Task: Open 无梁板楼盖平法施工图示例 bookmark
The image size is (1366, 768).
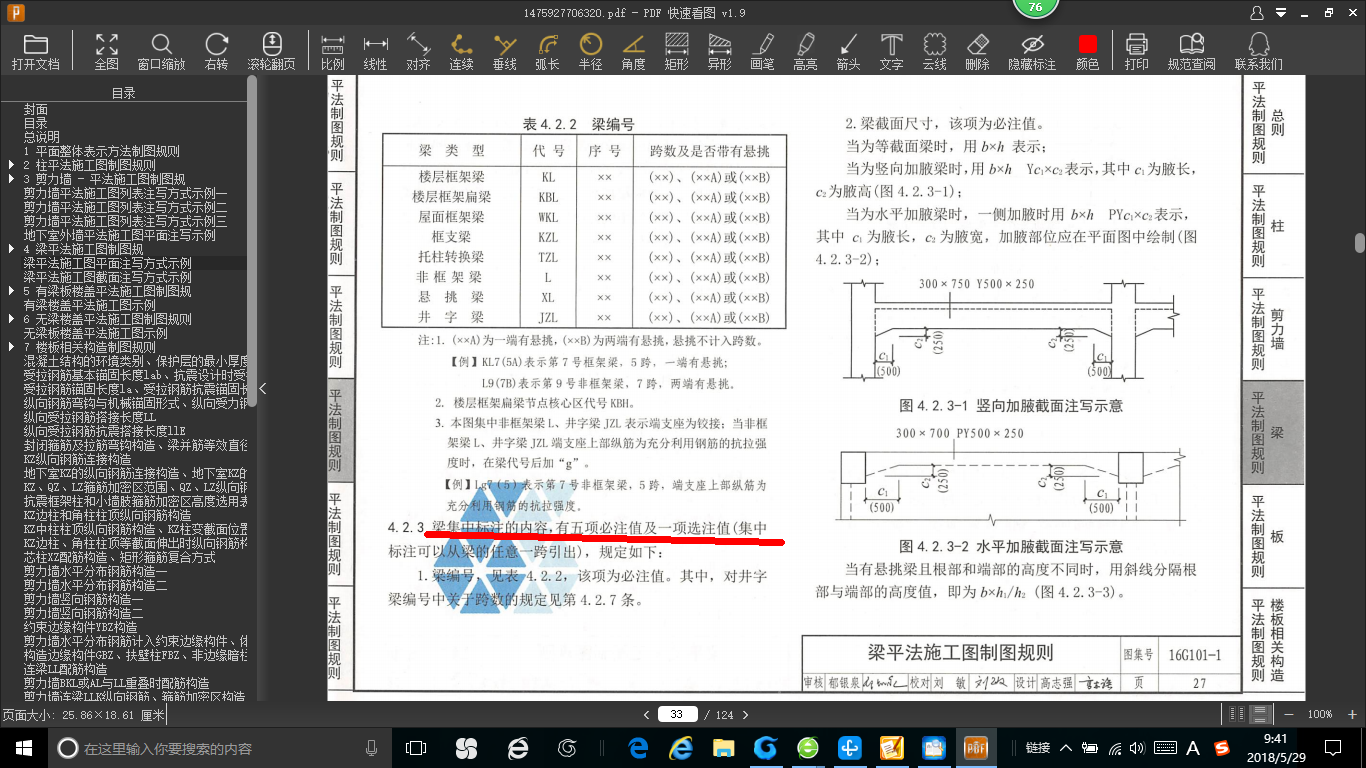Action: coord(96,333)
